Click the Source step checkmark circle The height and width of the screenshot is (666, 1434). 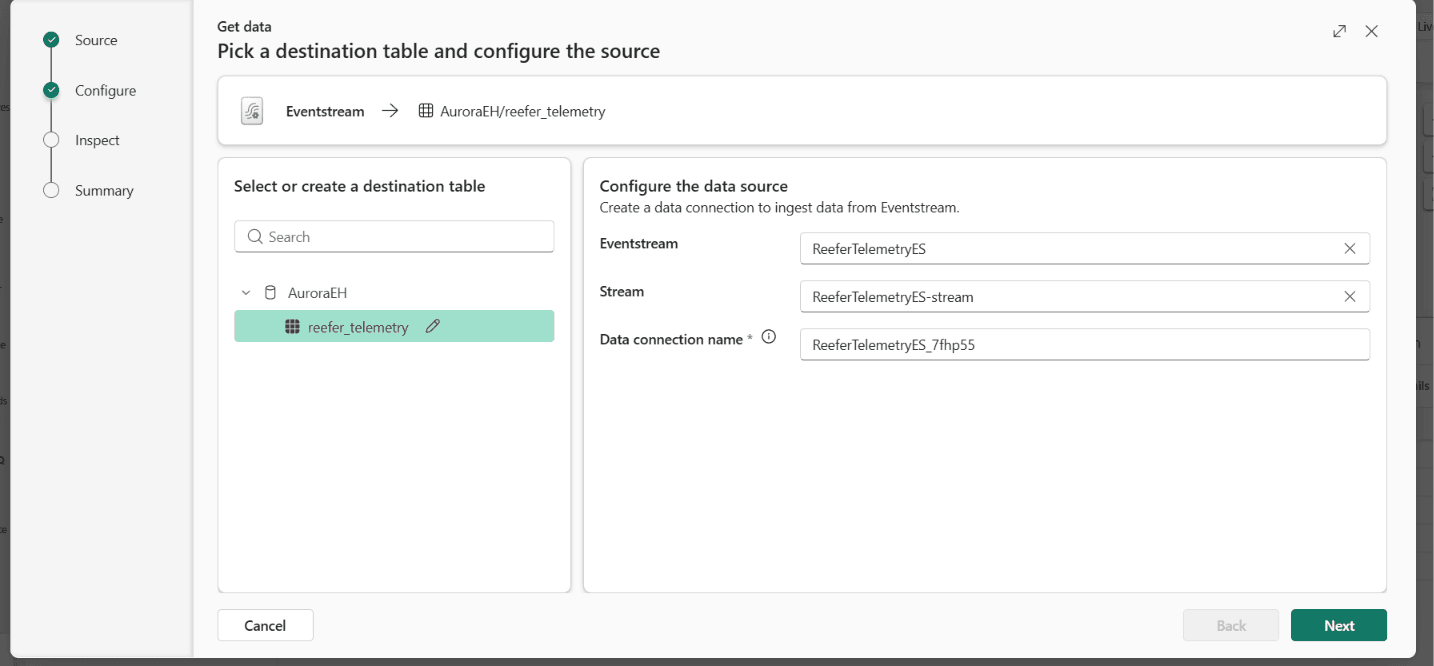pyautogui.click(x=51, y=40)
